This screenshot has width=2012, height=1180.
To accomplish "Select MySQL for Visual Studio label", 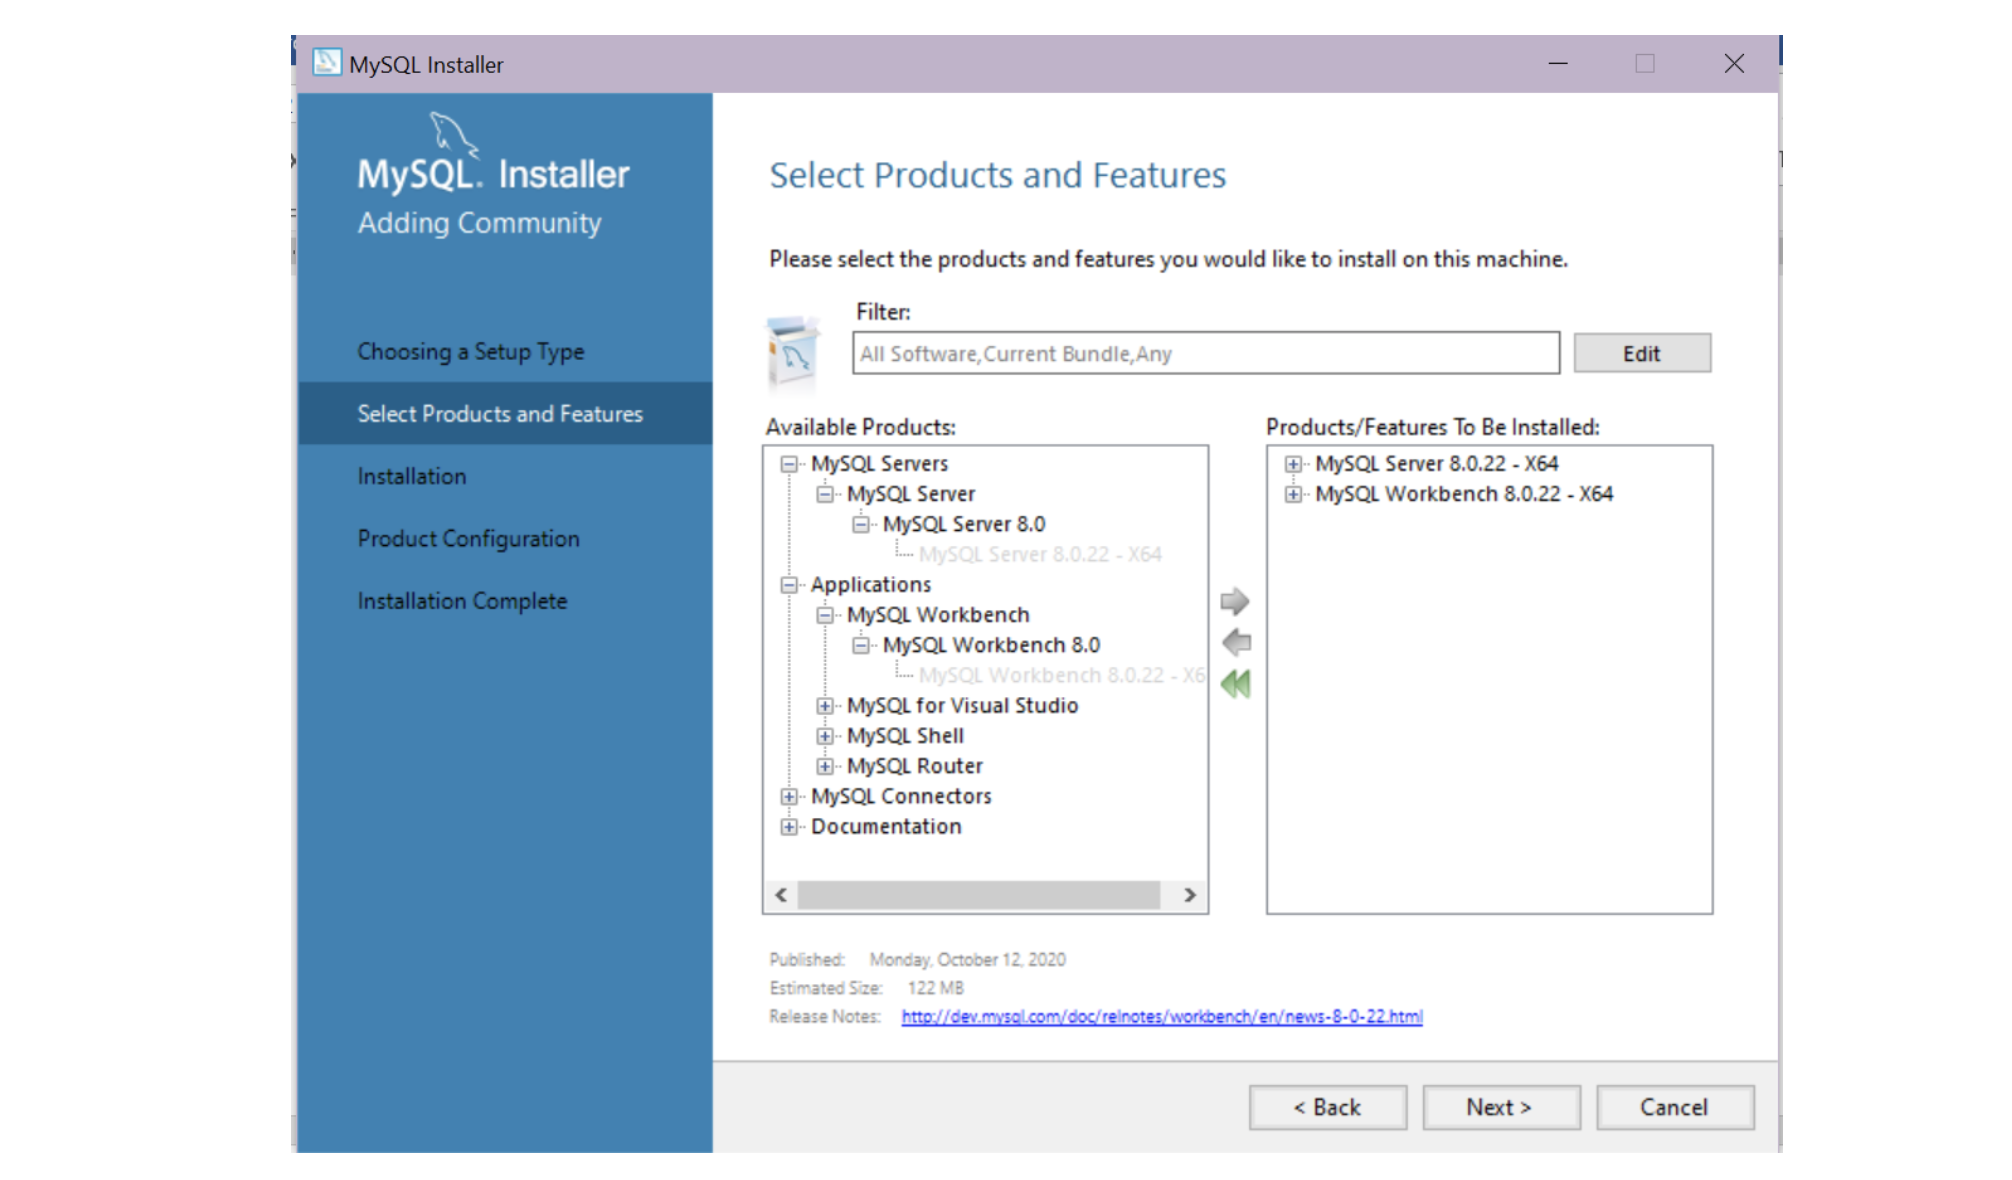I will (x=962, y=706).
